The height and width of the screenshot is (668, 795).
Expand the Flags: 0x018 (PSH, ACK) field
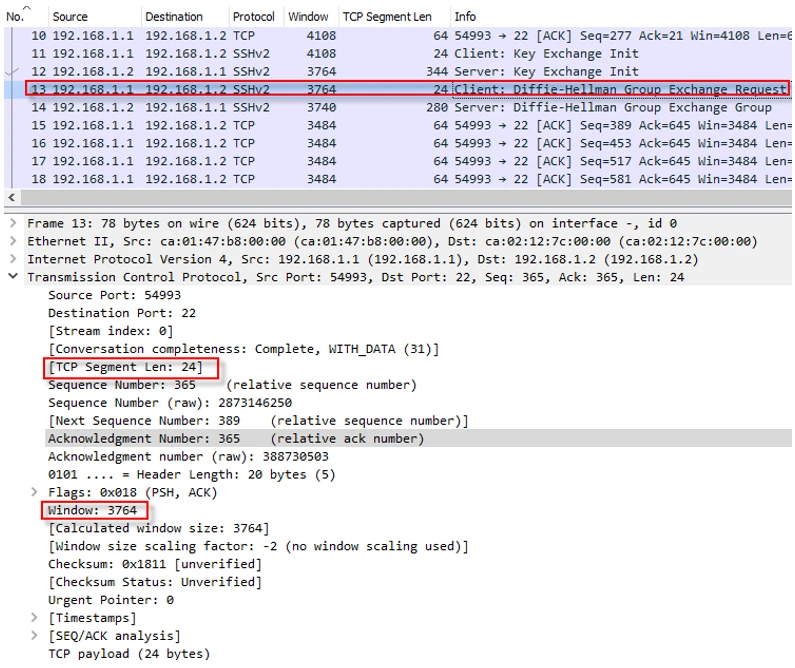click(34, 492)
